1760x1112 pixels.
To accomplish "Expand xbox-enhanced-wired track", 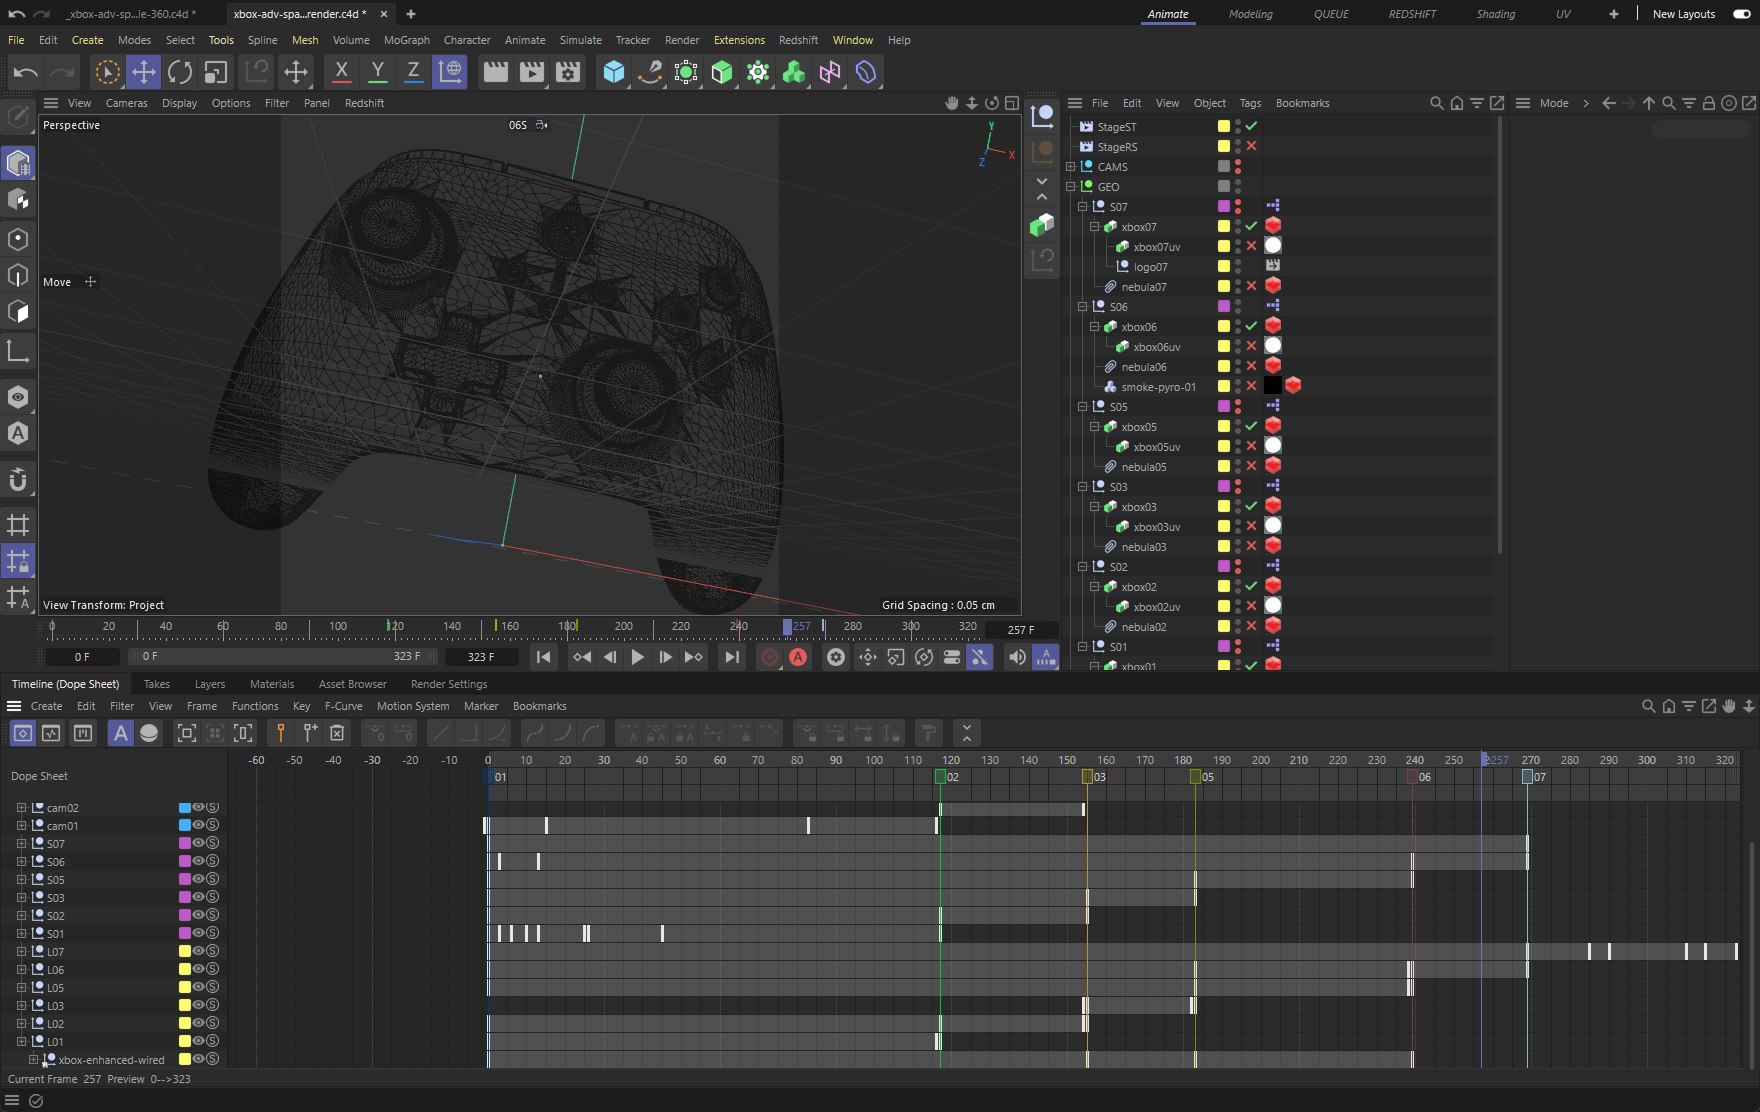I will 33,1060.
